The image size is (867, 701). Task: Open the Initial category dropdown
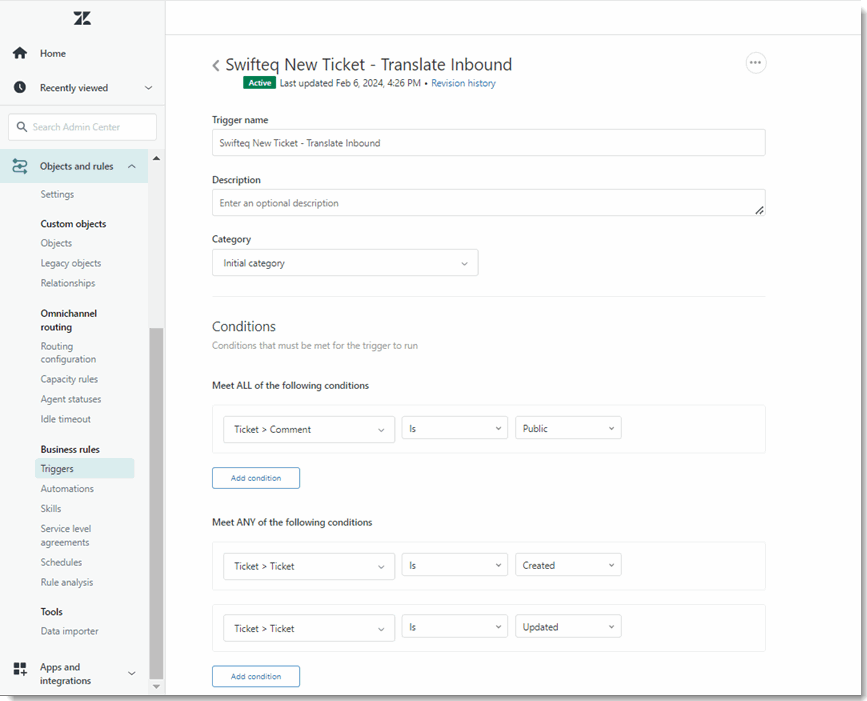pyautogui.click(x=345, y=263)
